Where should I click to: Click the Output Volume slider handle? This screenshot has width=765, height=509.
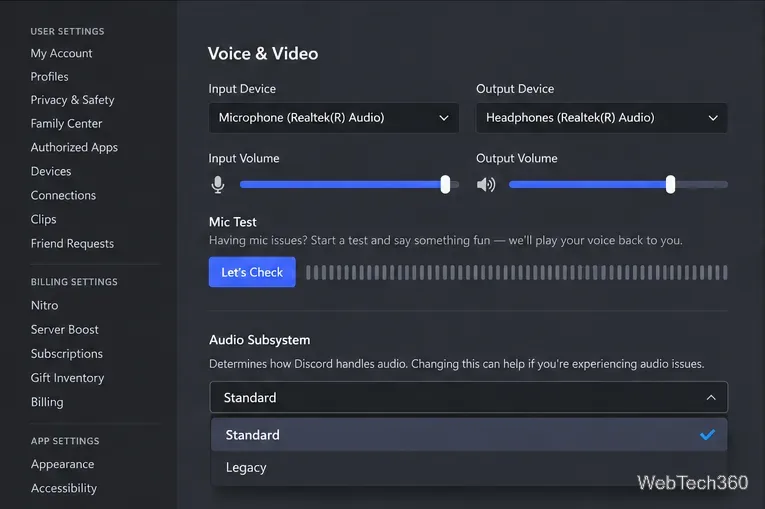(670, 184)
